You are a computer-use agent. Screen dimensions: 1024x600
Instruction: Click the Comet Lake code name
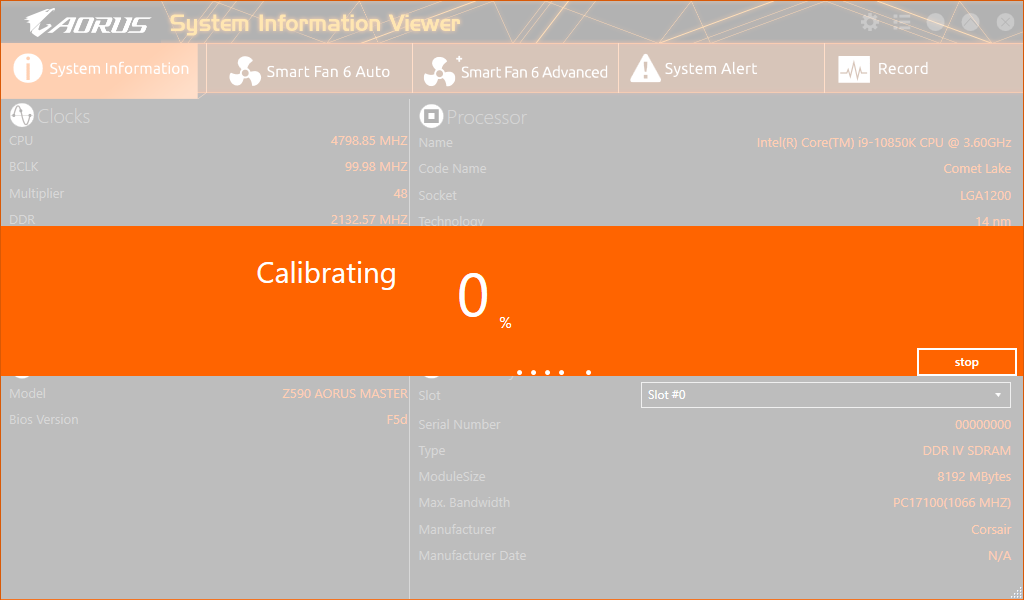[x=977, y=168]
